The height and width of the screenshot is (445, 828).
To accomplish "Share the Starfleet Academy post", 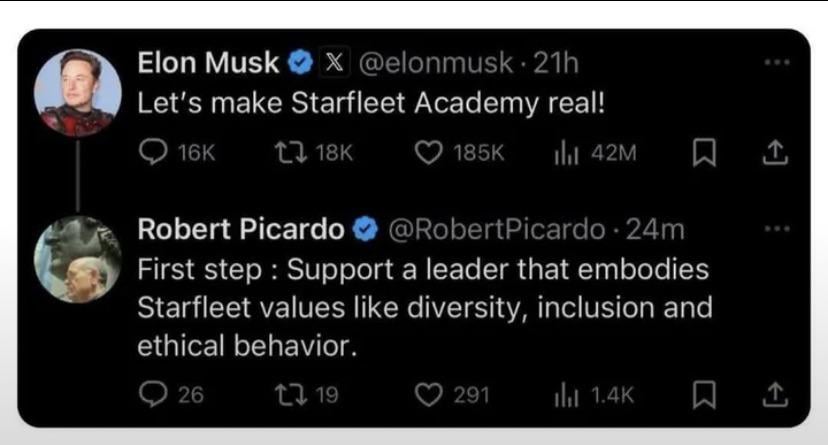I will click(774, 152).
